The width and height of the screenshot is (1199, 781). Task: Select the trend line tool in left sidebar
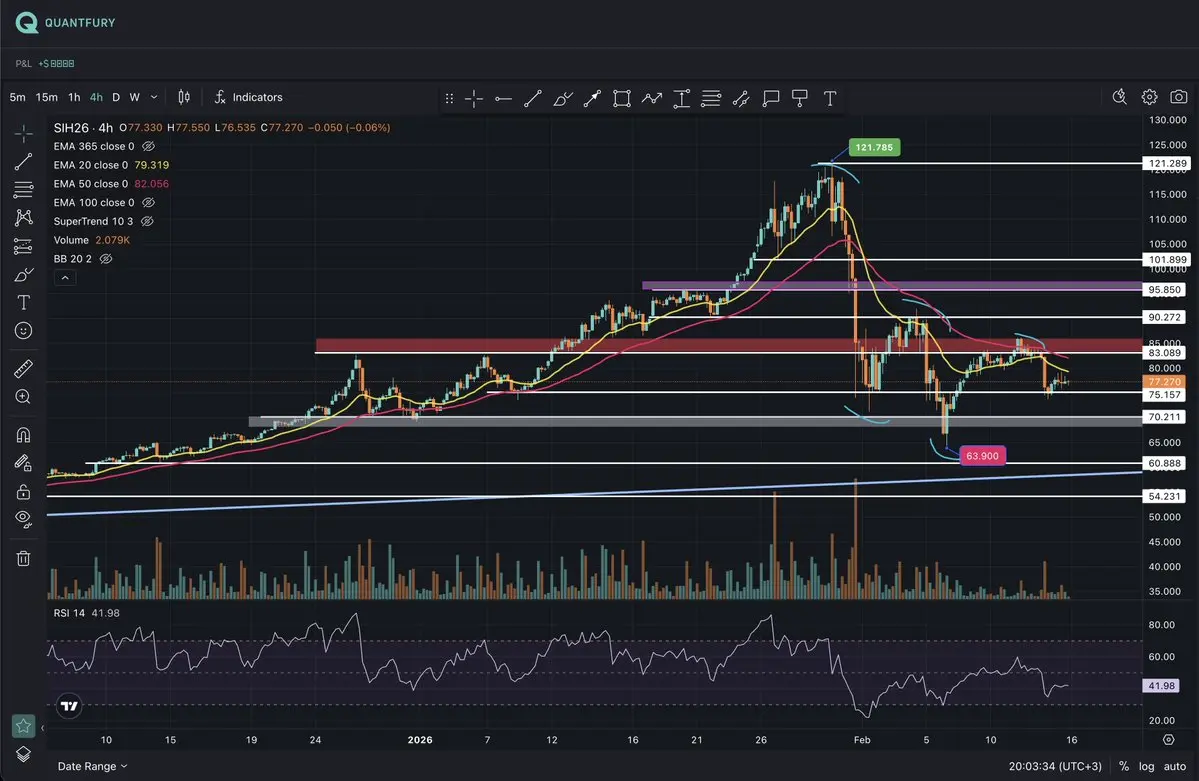[x=24, y=161]
